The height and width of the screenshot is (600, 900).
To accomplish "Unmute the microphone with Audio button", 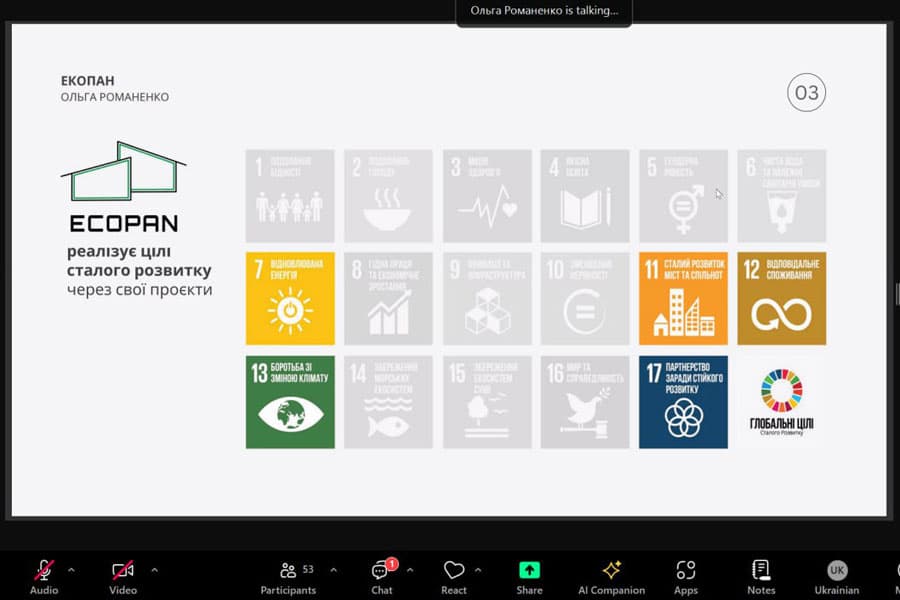I will click(44, 577).
